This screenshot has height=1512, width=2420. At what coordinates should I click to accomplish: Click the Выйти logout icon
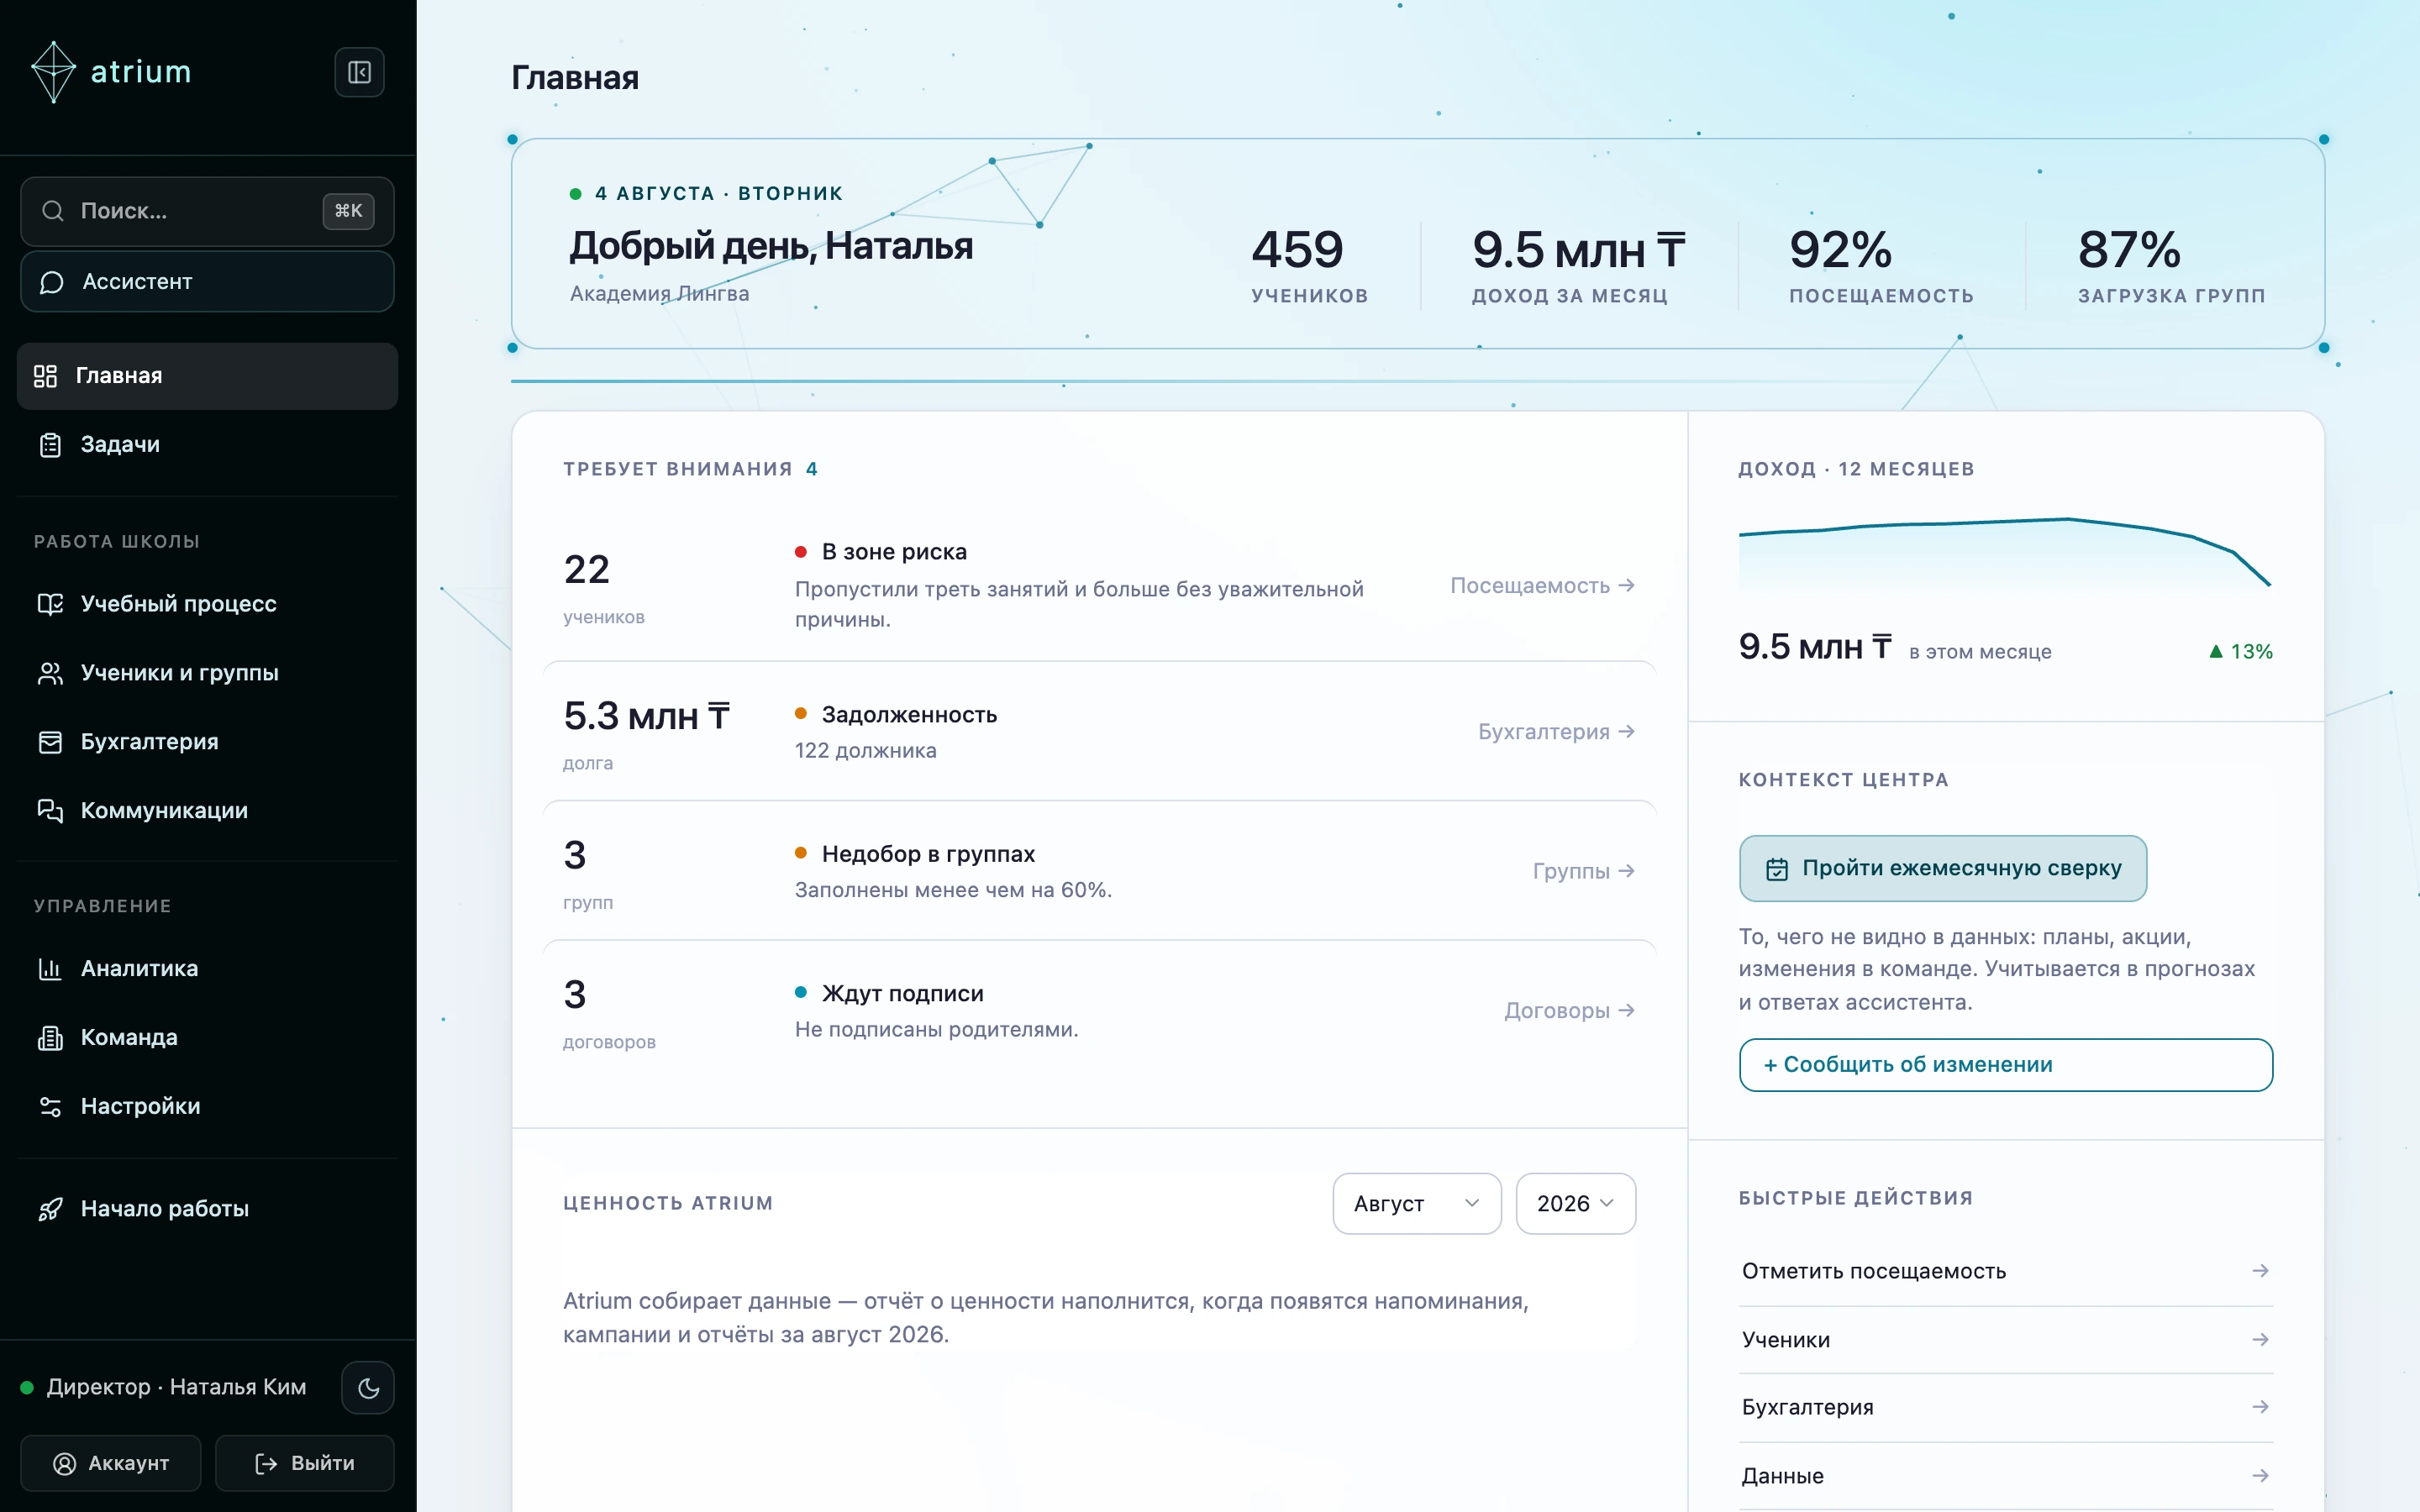266,1464
